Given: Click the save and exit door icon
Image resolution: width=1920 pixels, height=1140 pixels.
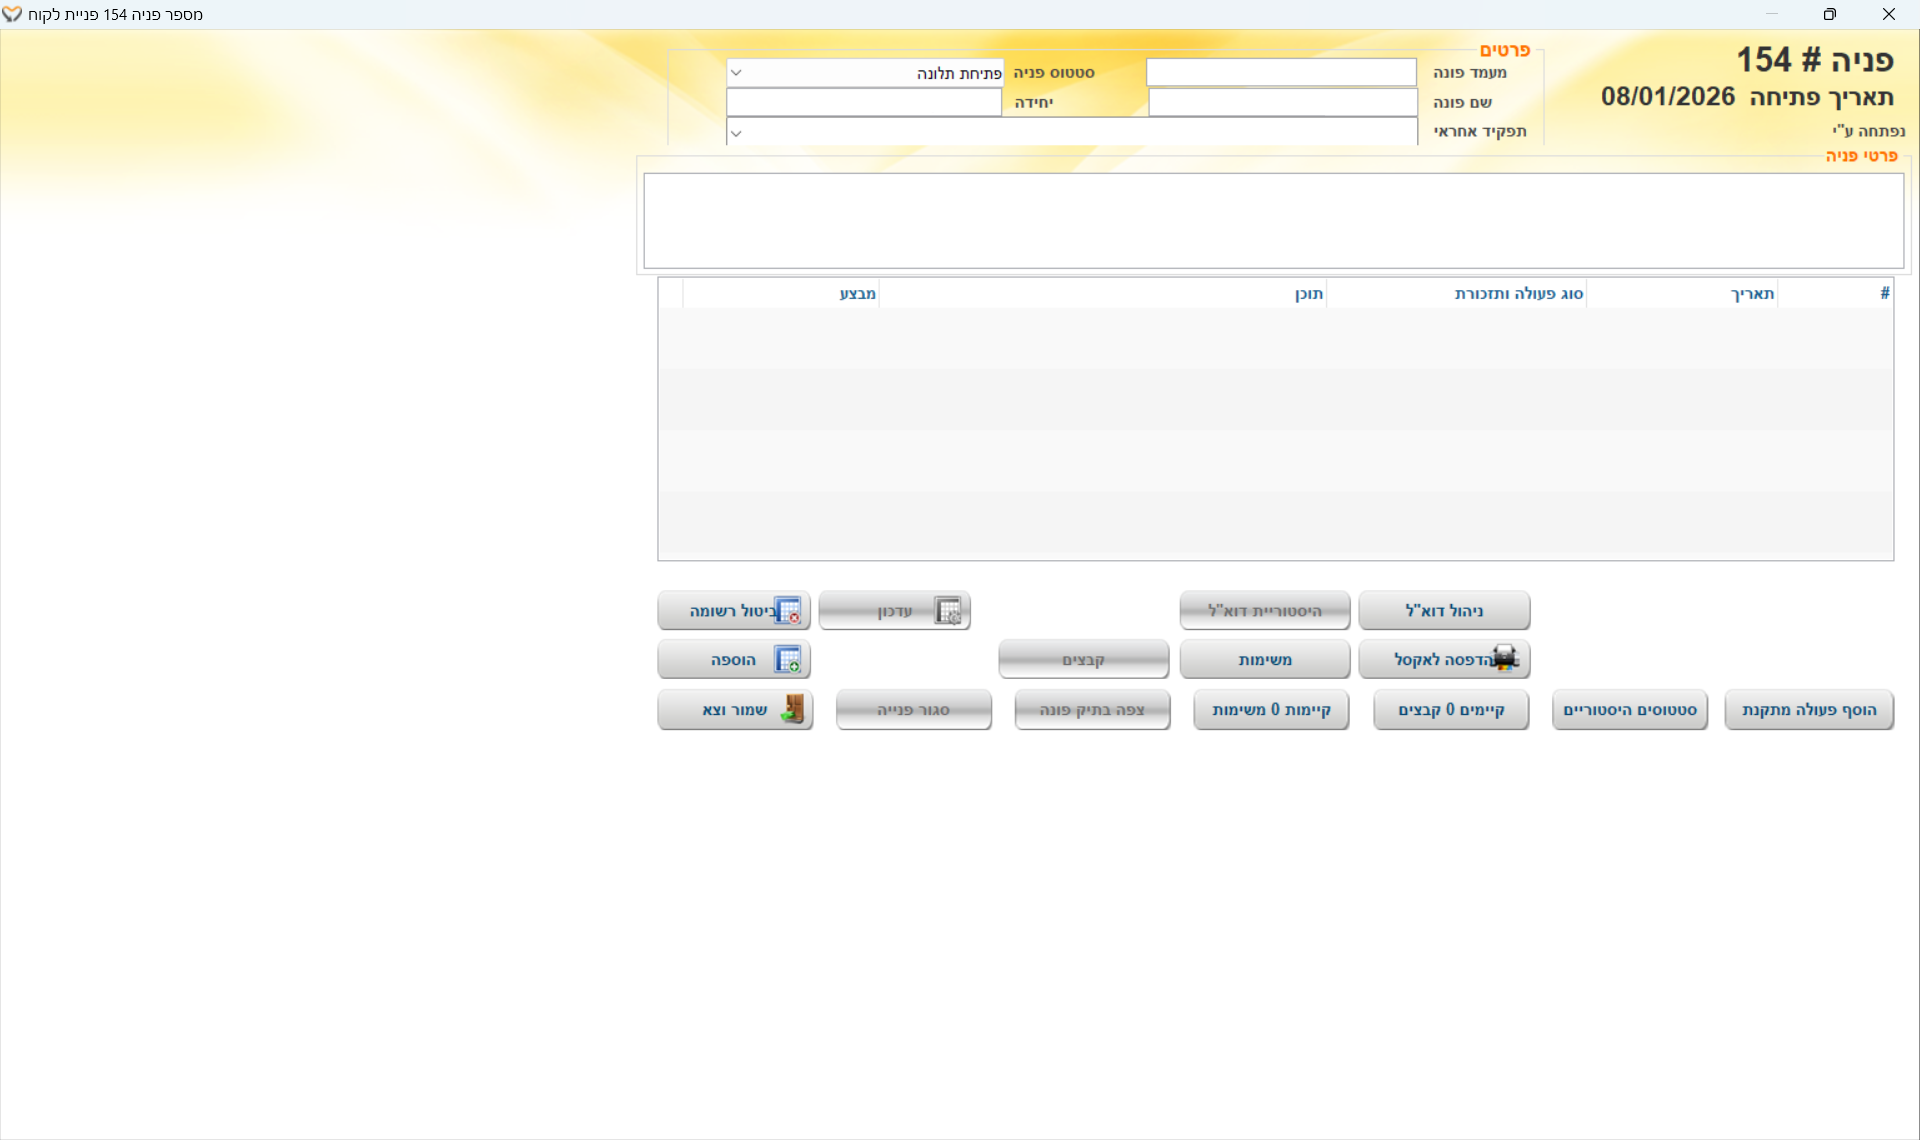Looking at the screenshot, I should coord(792,709).
